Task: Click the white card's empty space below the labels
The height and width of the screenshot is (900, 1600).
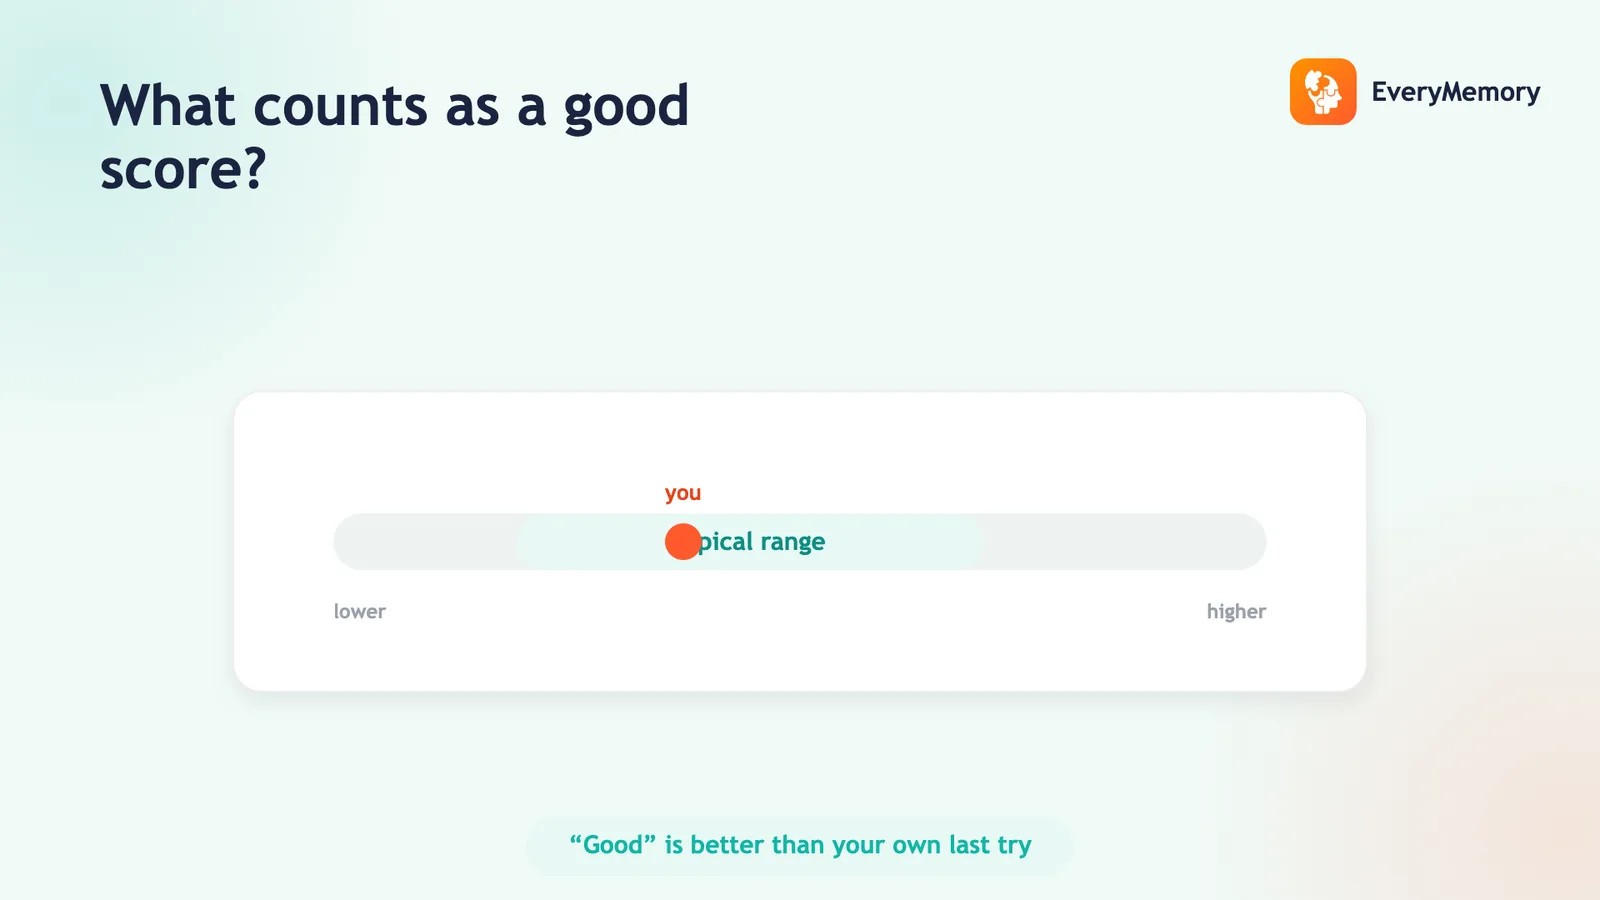Action: tap(800, 658)
